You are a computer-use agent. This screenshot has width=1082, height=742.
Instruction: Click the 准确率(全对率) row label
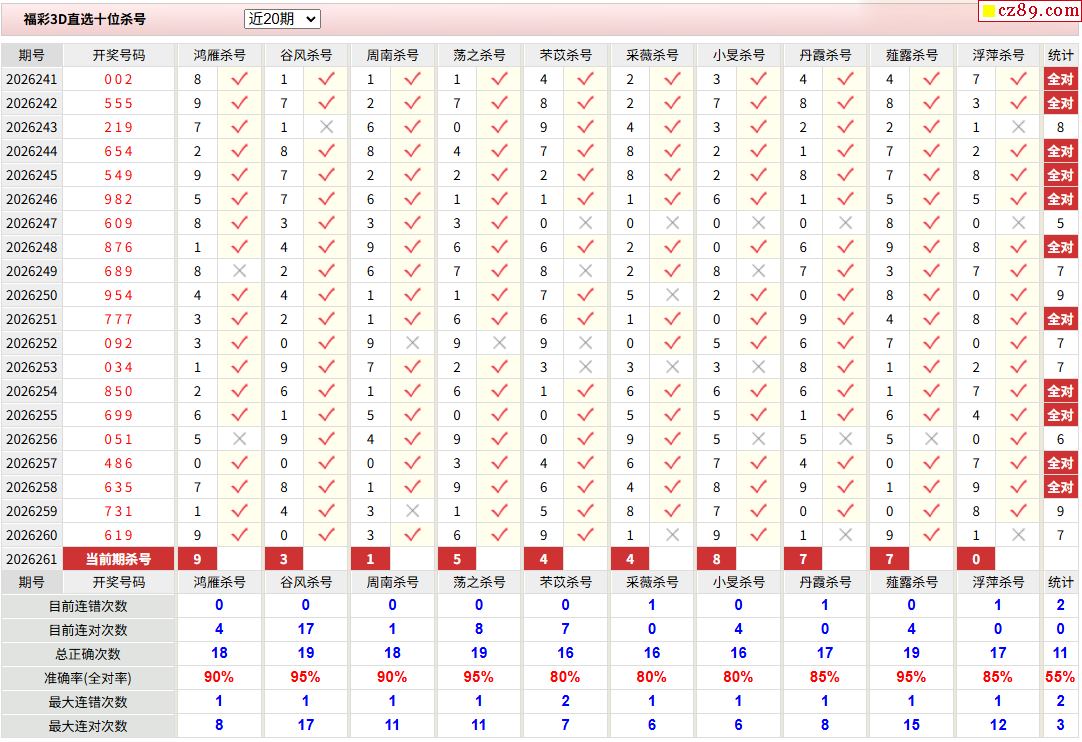point(88,678)
